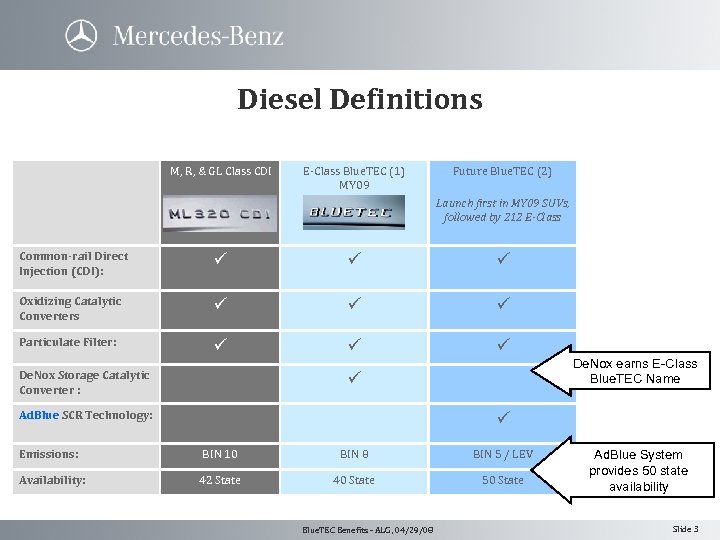
Task: Click the BLUETEC badge image
Action: 354,212
